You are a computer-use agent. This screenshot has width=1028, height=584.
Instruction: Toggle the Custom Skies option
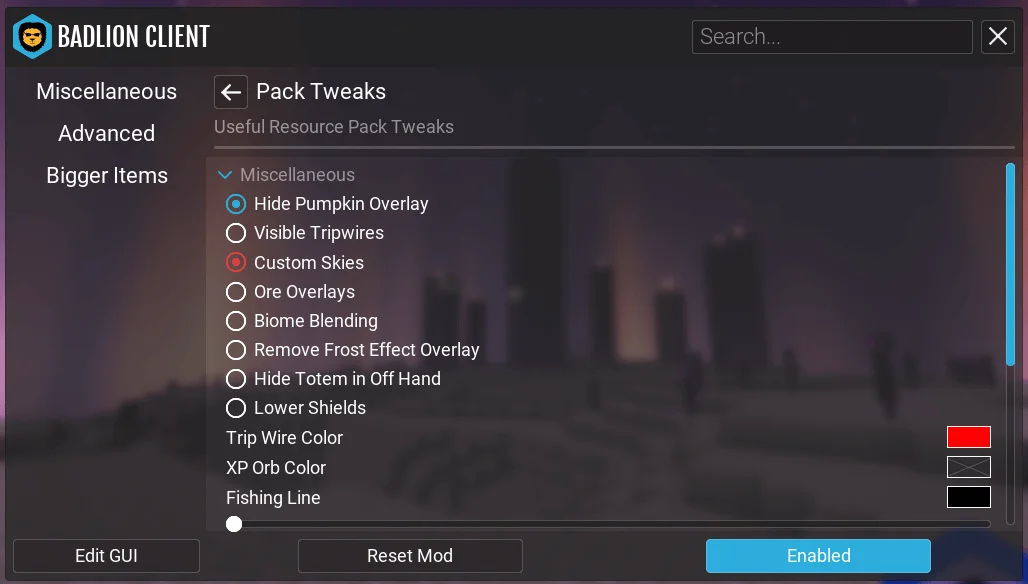pos(236,262)
